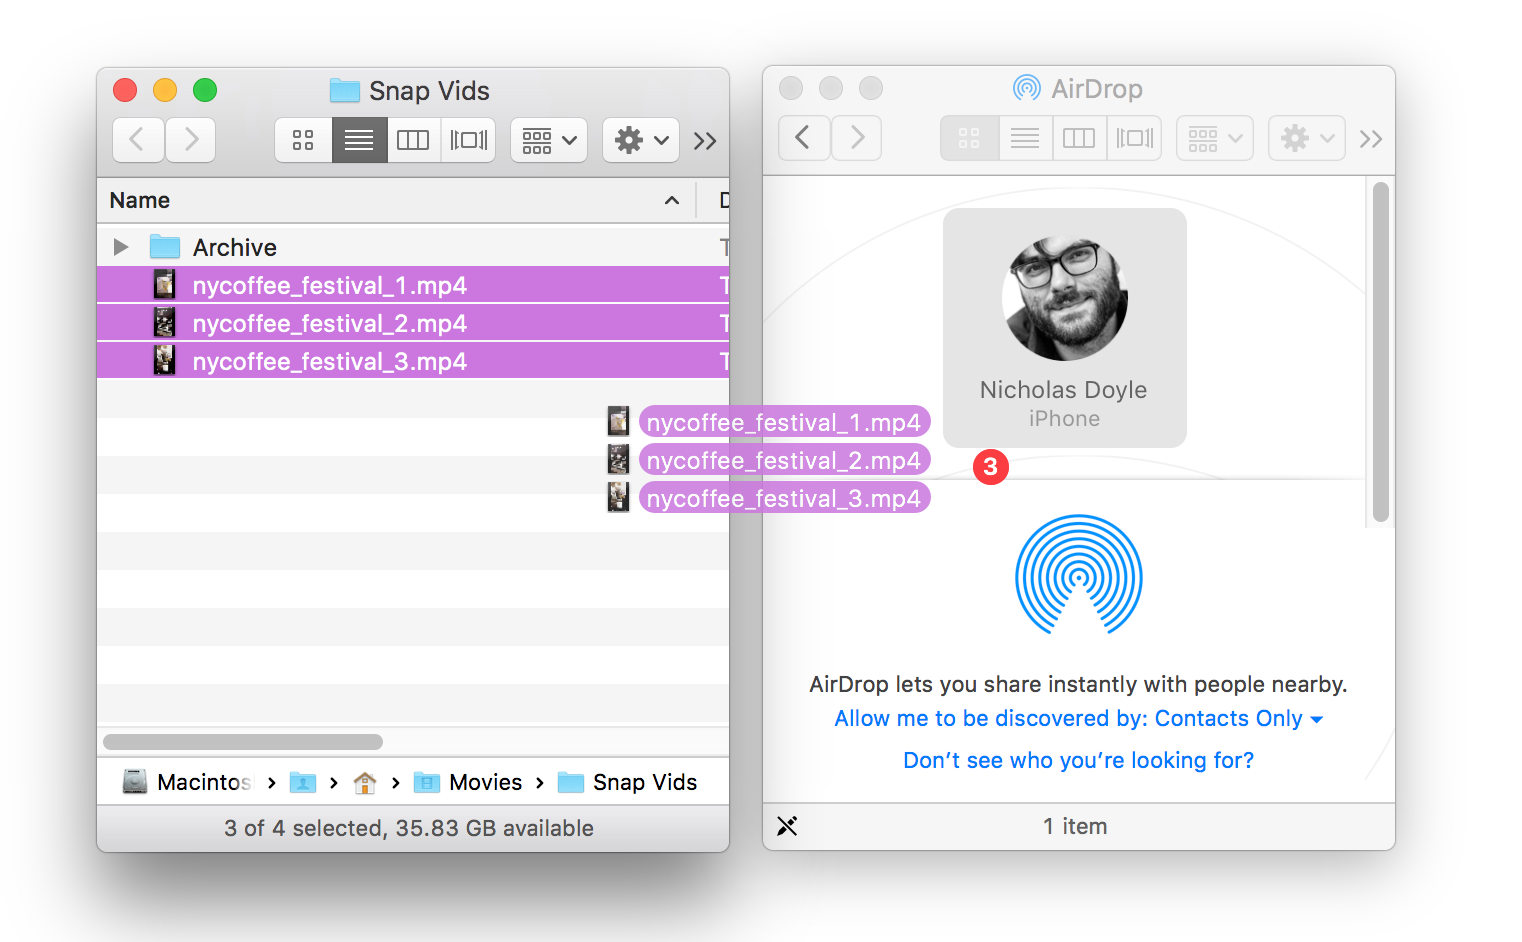Go back in Snap Vids window
Screen dimensions: 1522x942
(x=138, y=140)
